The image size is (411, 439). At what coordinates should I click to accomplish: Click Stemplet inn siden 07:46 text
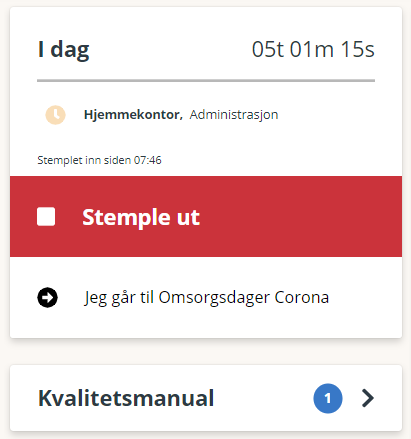tap(99, 160)
